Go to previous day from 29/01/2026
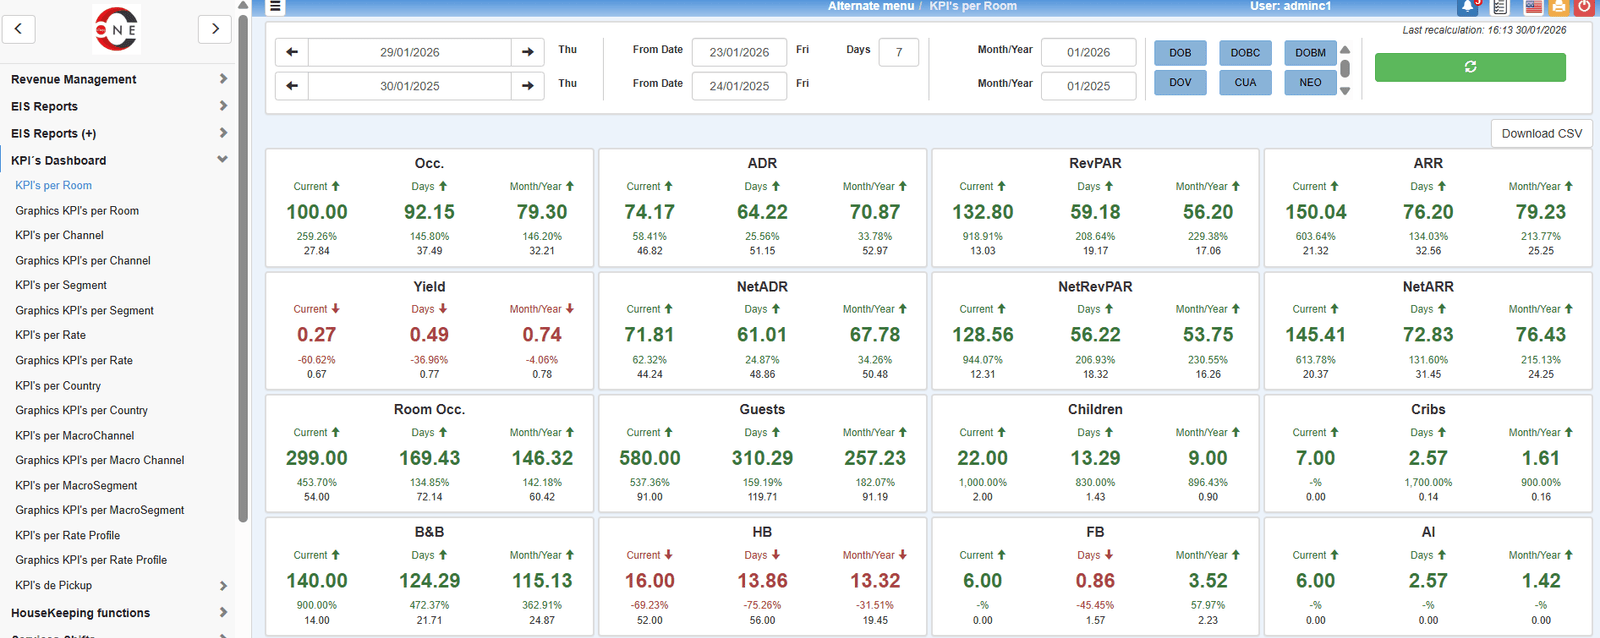 click(292, 52)
